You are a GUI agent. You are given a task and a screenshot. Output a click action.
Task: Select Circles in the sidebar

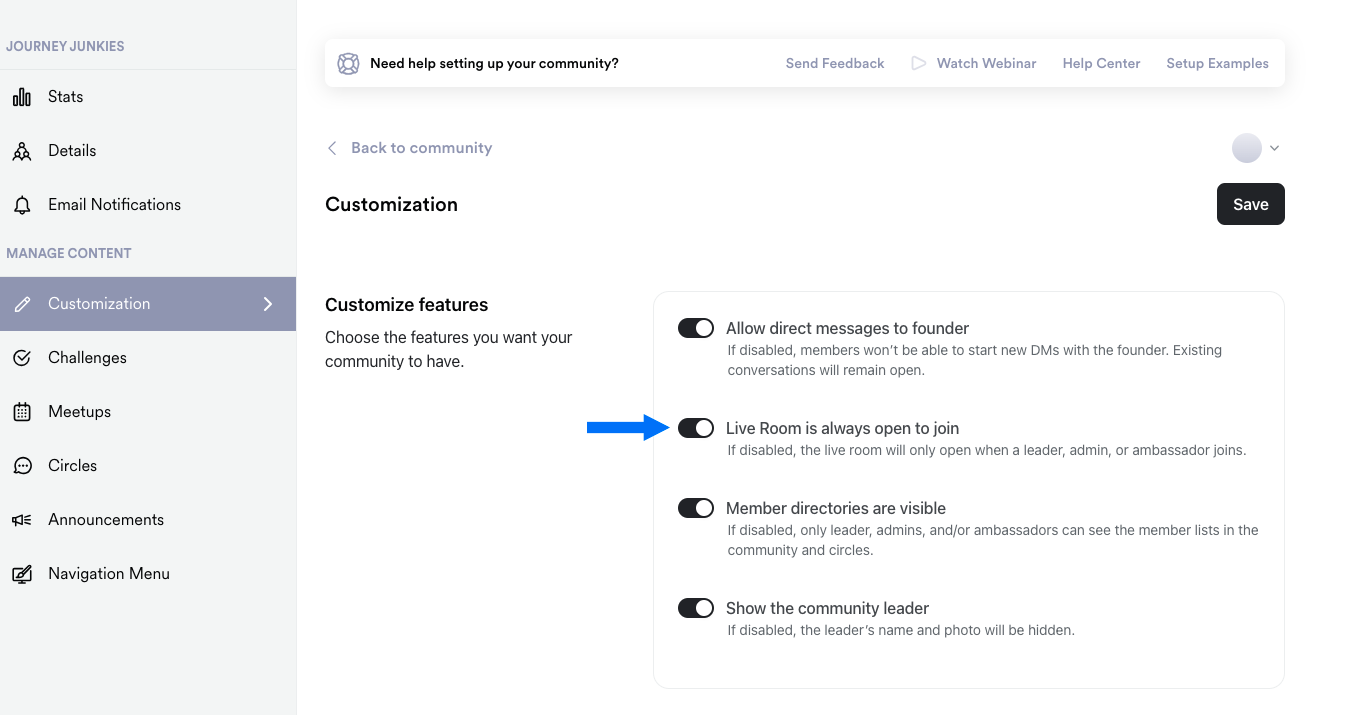(x=148, y=466)
